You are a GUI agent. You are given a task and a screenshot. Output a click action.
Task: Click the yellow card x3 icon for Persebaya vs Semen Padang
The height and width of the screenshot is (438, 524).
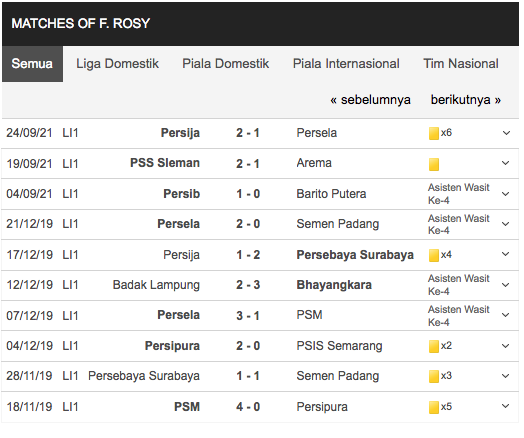(x=433, y=377)
